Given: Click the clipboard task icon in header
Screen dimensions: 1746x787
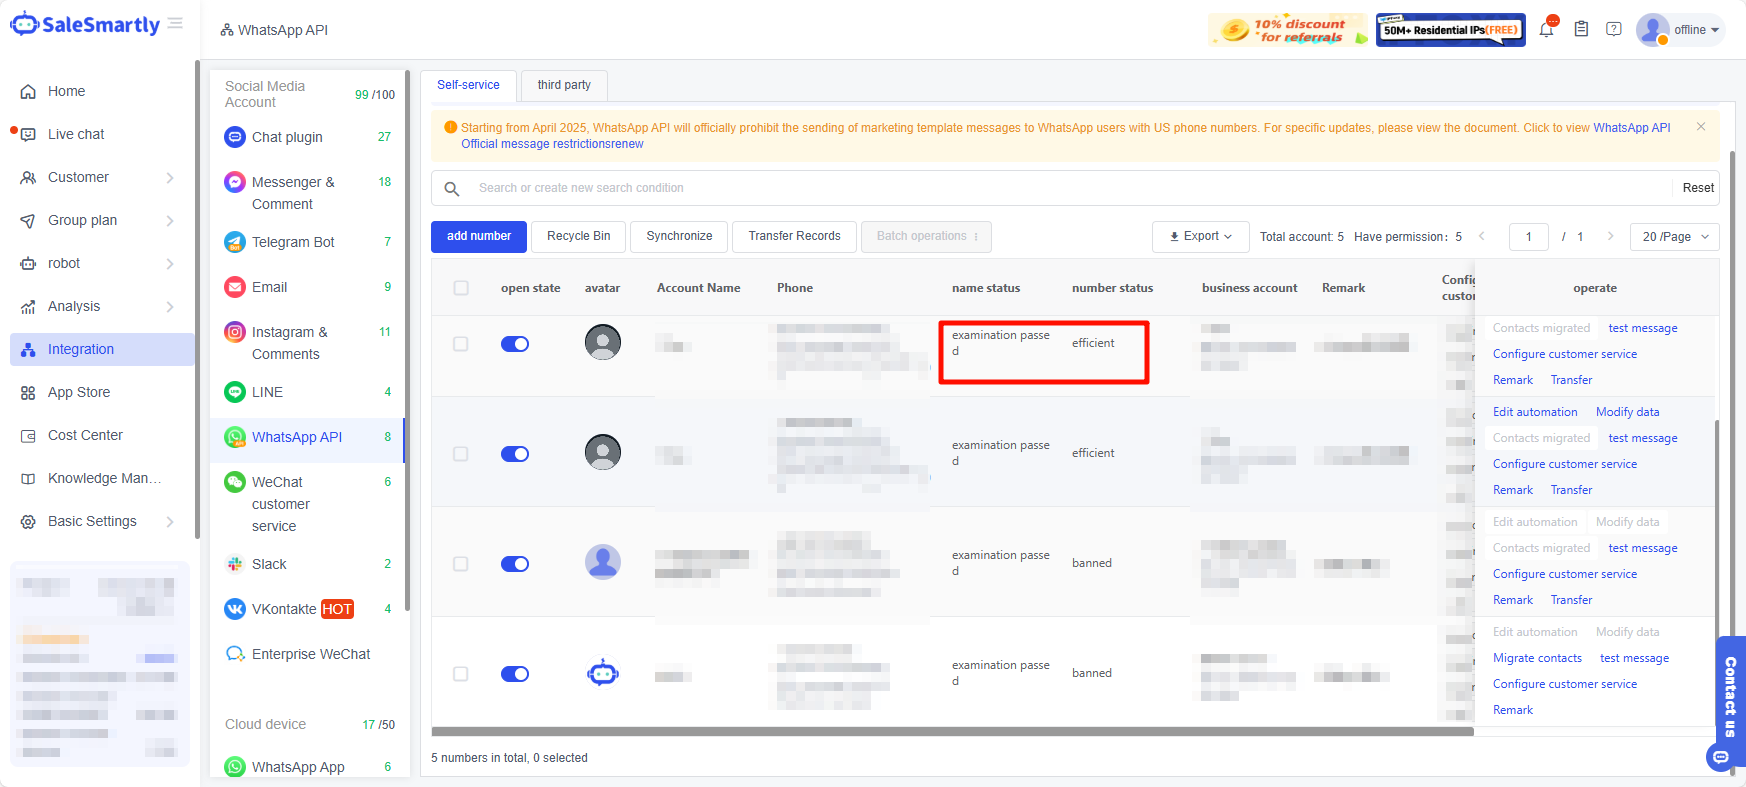Looking at the screenshot, I should point(1581,29).
